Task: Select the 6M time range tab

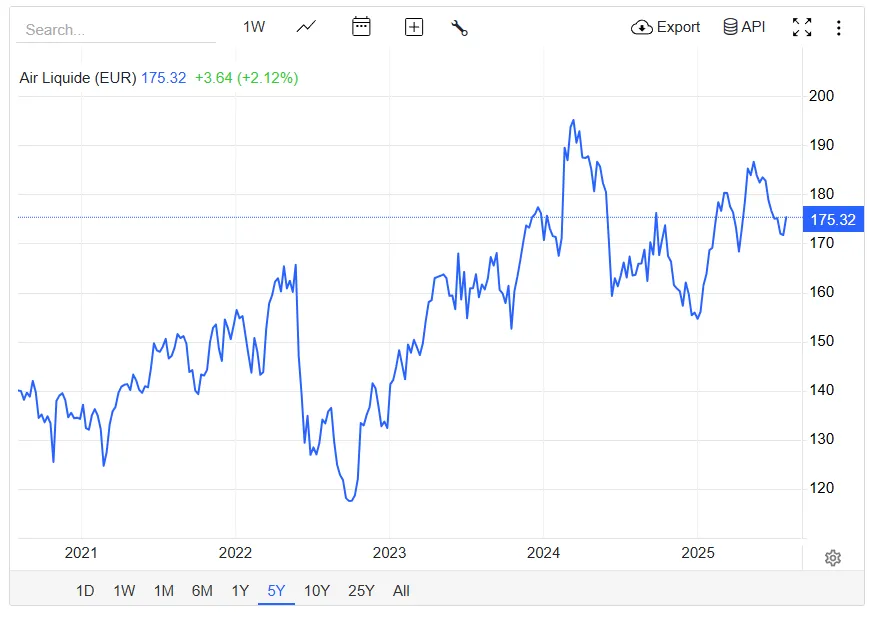Action: (202, 591)
